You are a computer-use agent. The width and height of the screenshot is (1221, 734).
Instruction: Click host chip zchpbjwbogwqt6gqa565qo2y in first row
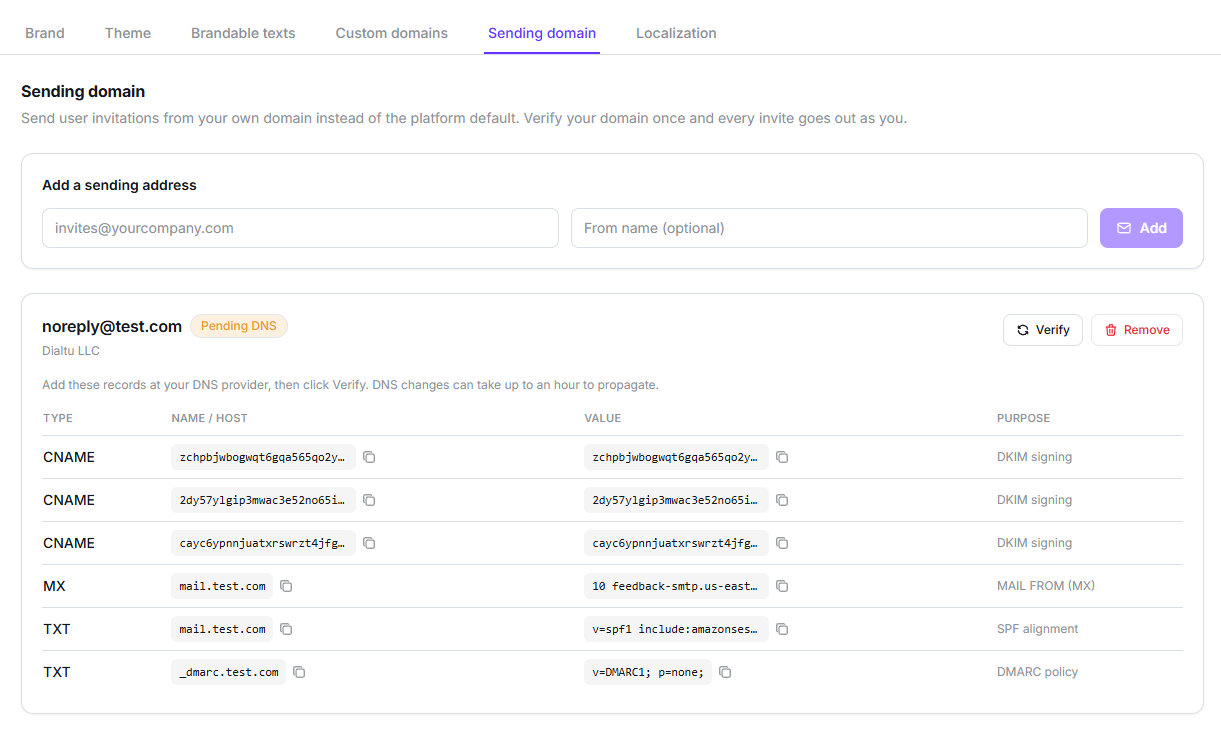(264, 457)
